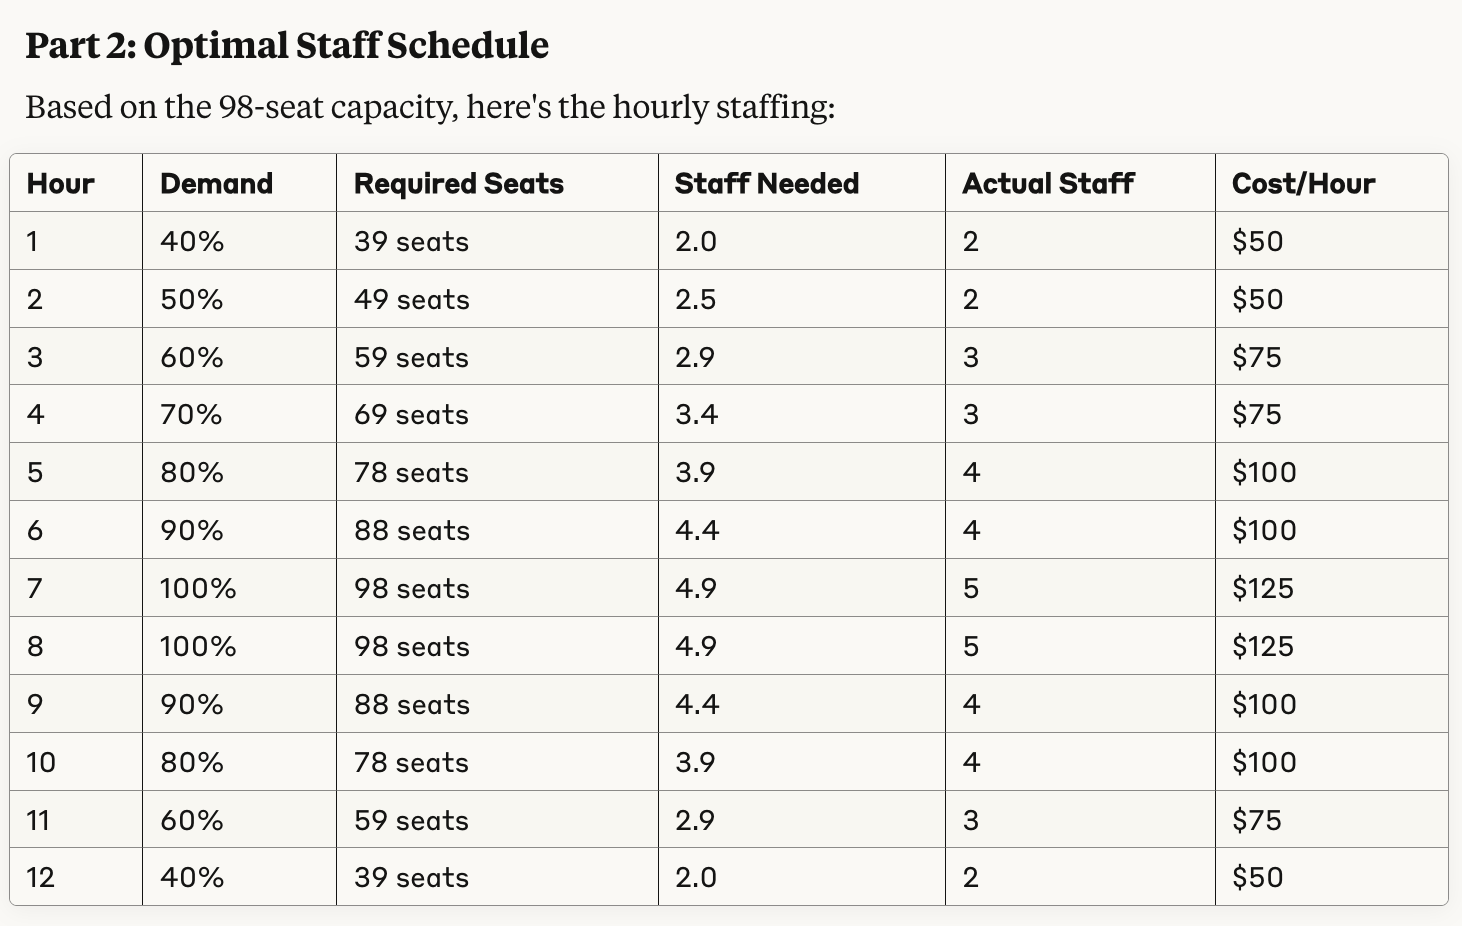Select the 49 seats cell
This screenshot has width=1462, height=926.
click(x=412, y=300)
